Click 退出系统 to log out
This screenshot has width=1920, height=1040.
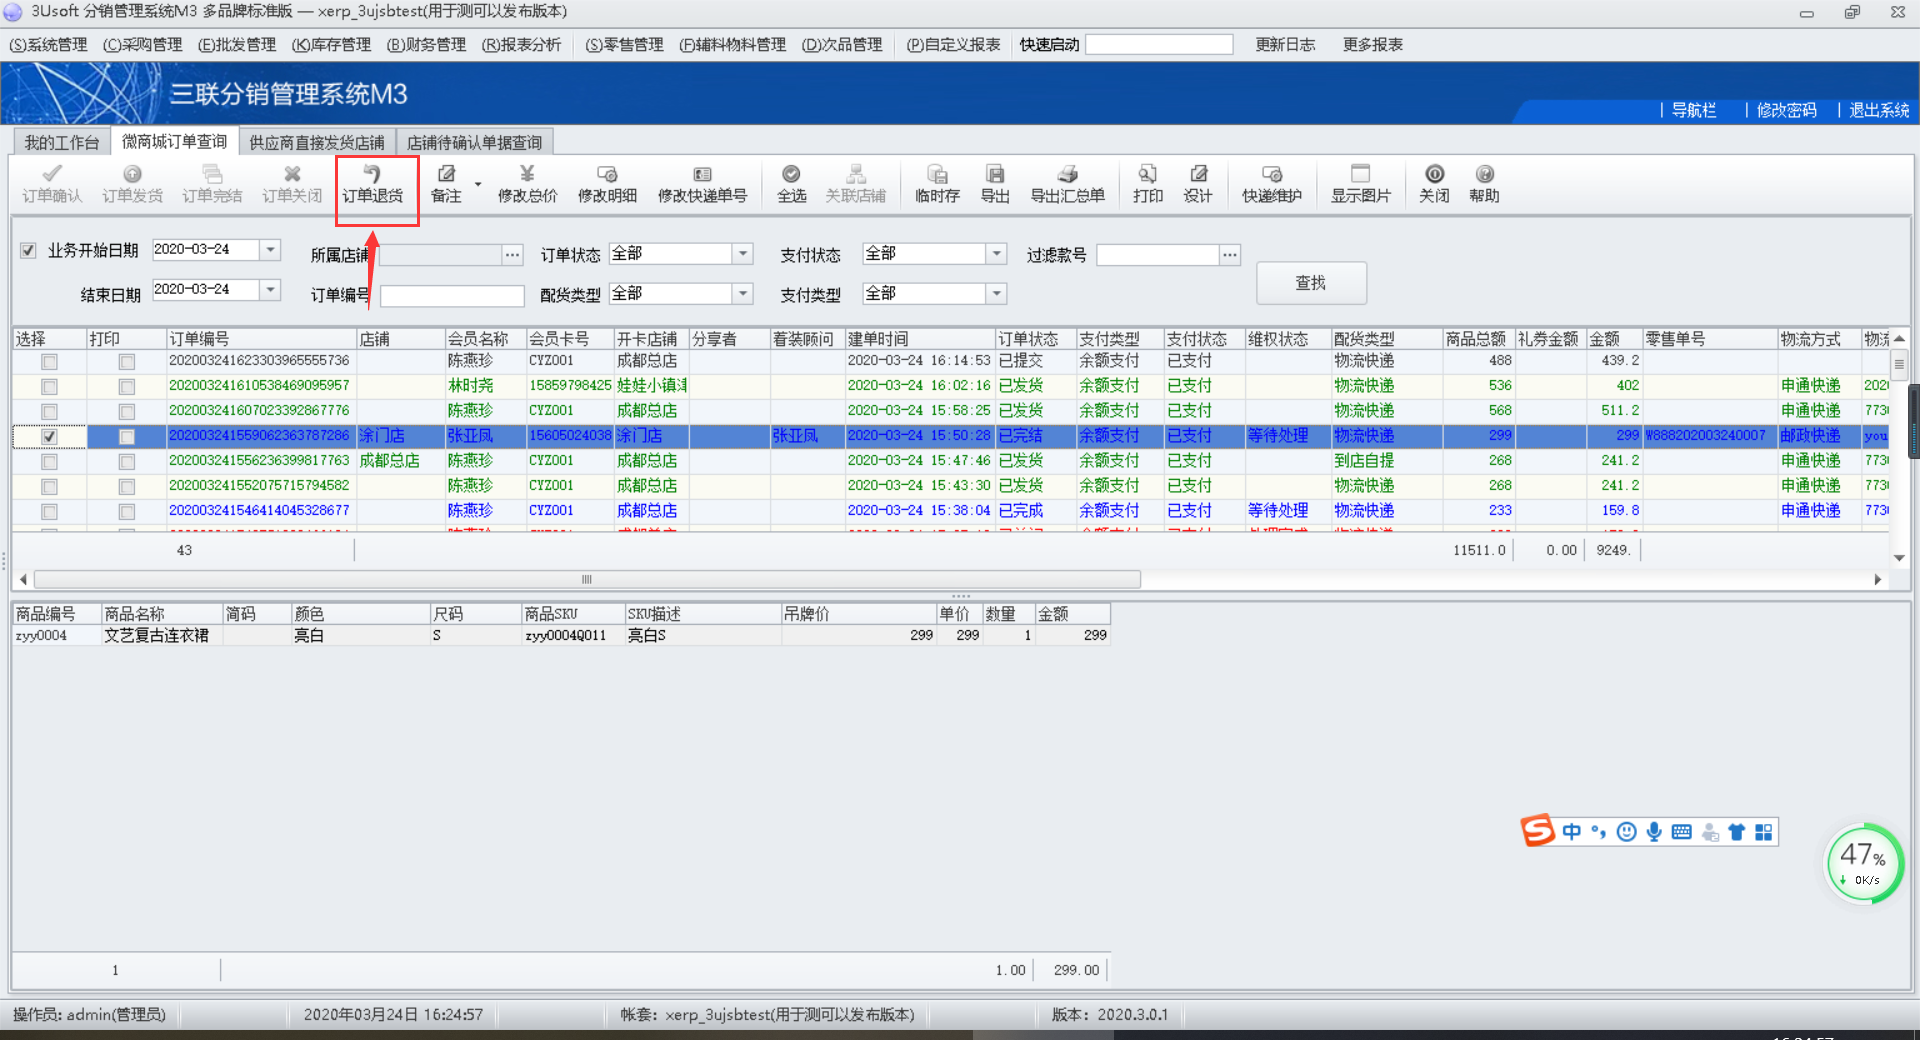pyautogui.click(x=1879, y=110)
